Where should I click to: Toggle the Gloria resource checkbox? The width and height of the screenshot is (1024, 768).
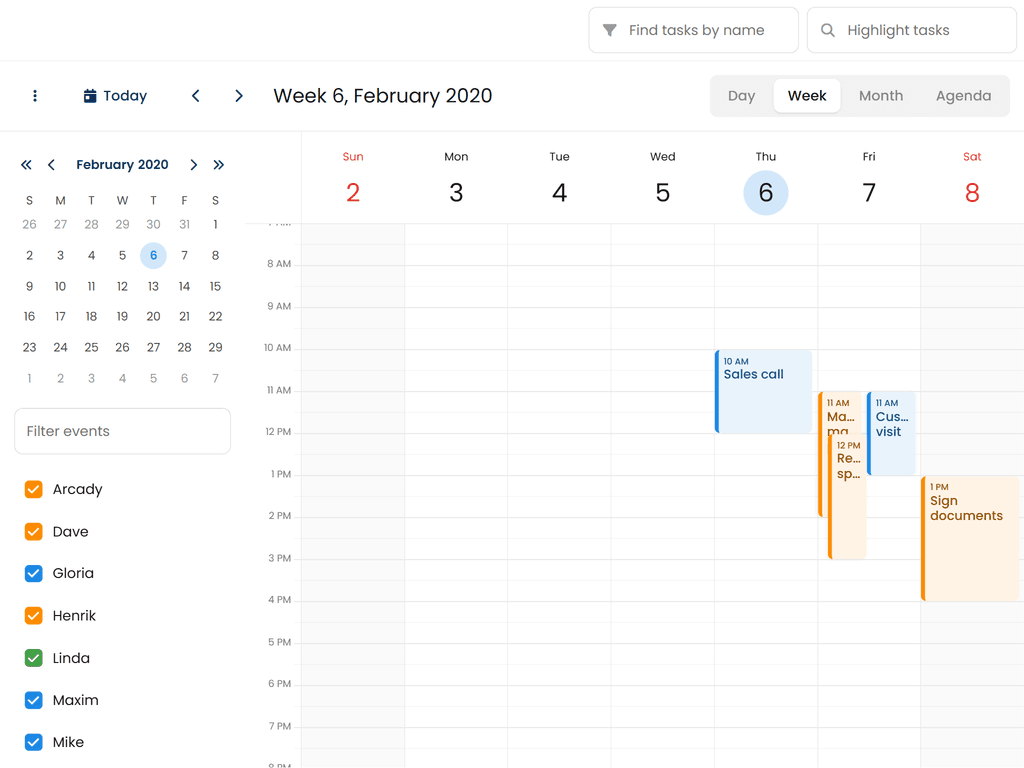click(34, 573)
